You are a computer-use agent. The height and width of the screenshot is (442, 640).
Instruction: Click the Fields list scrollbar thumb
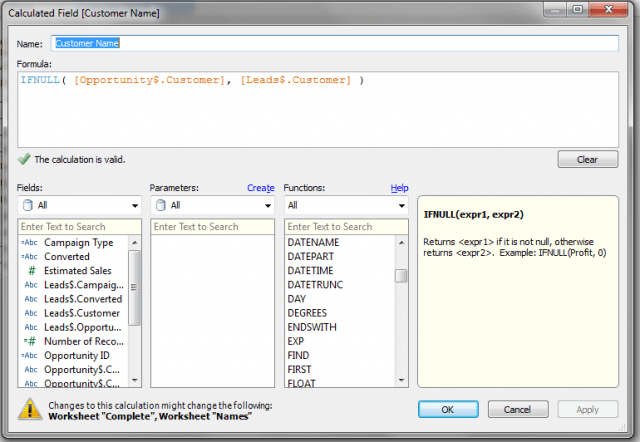(x=135, y=288)
